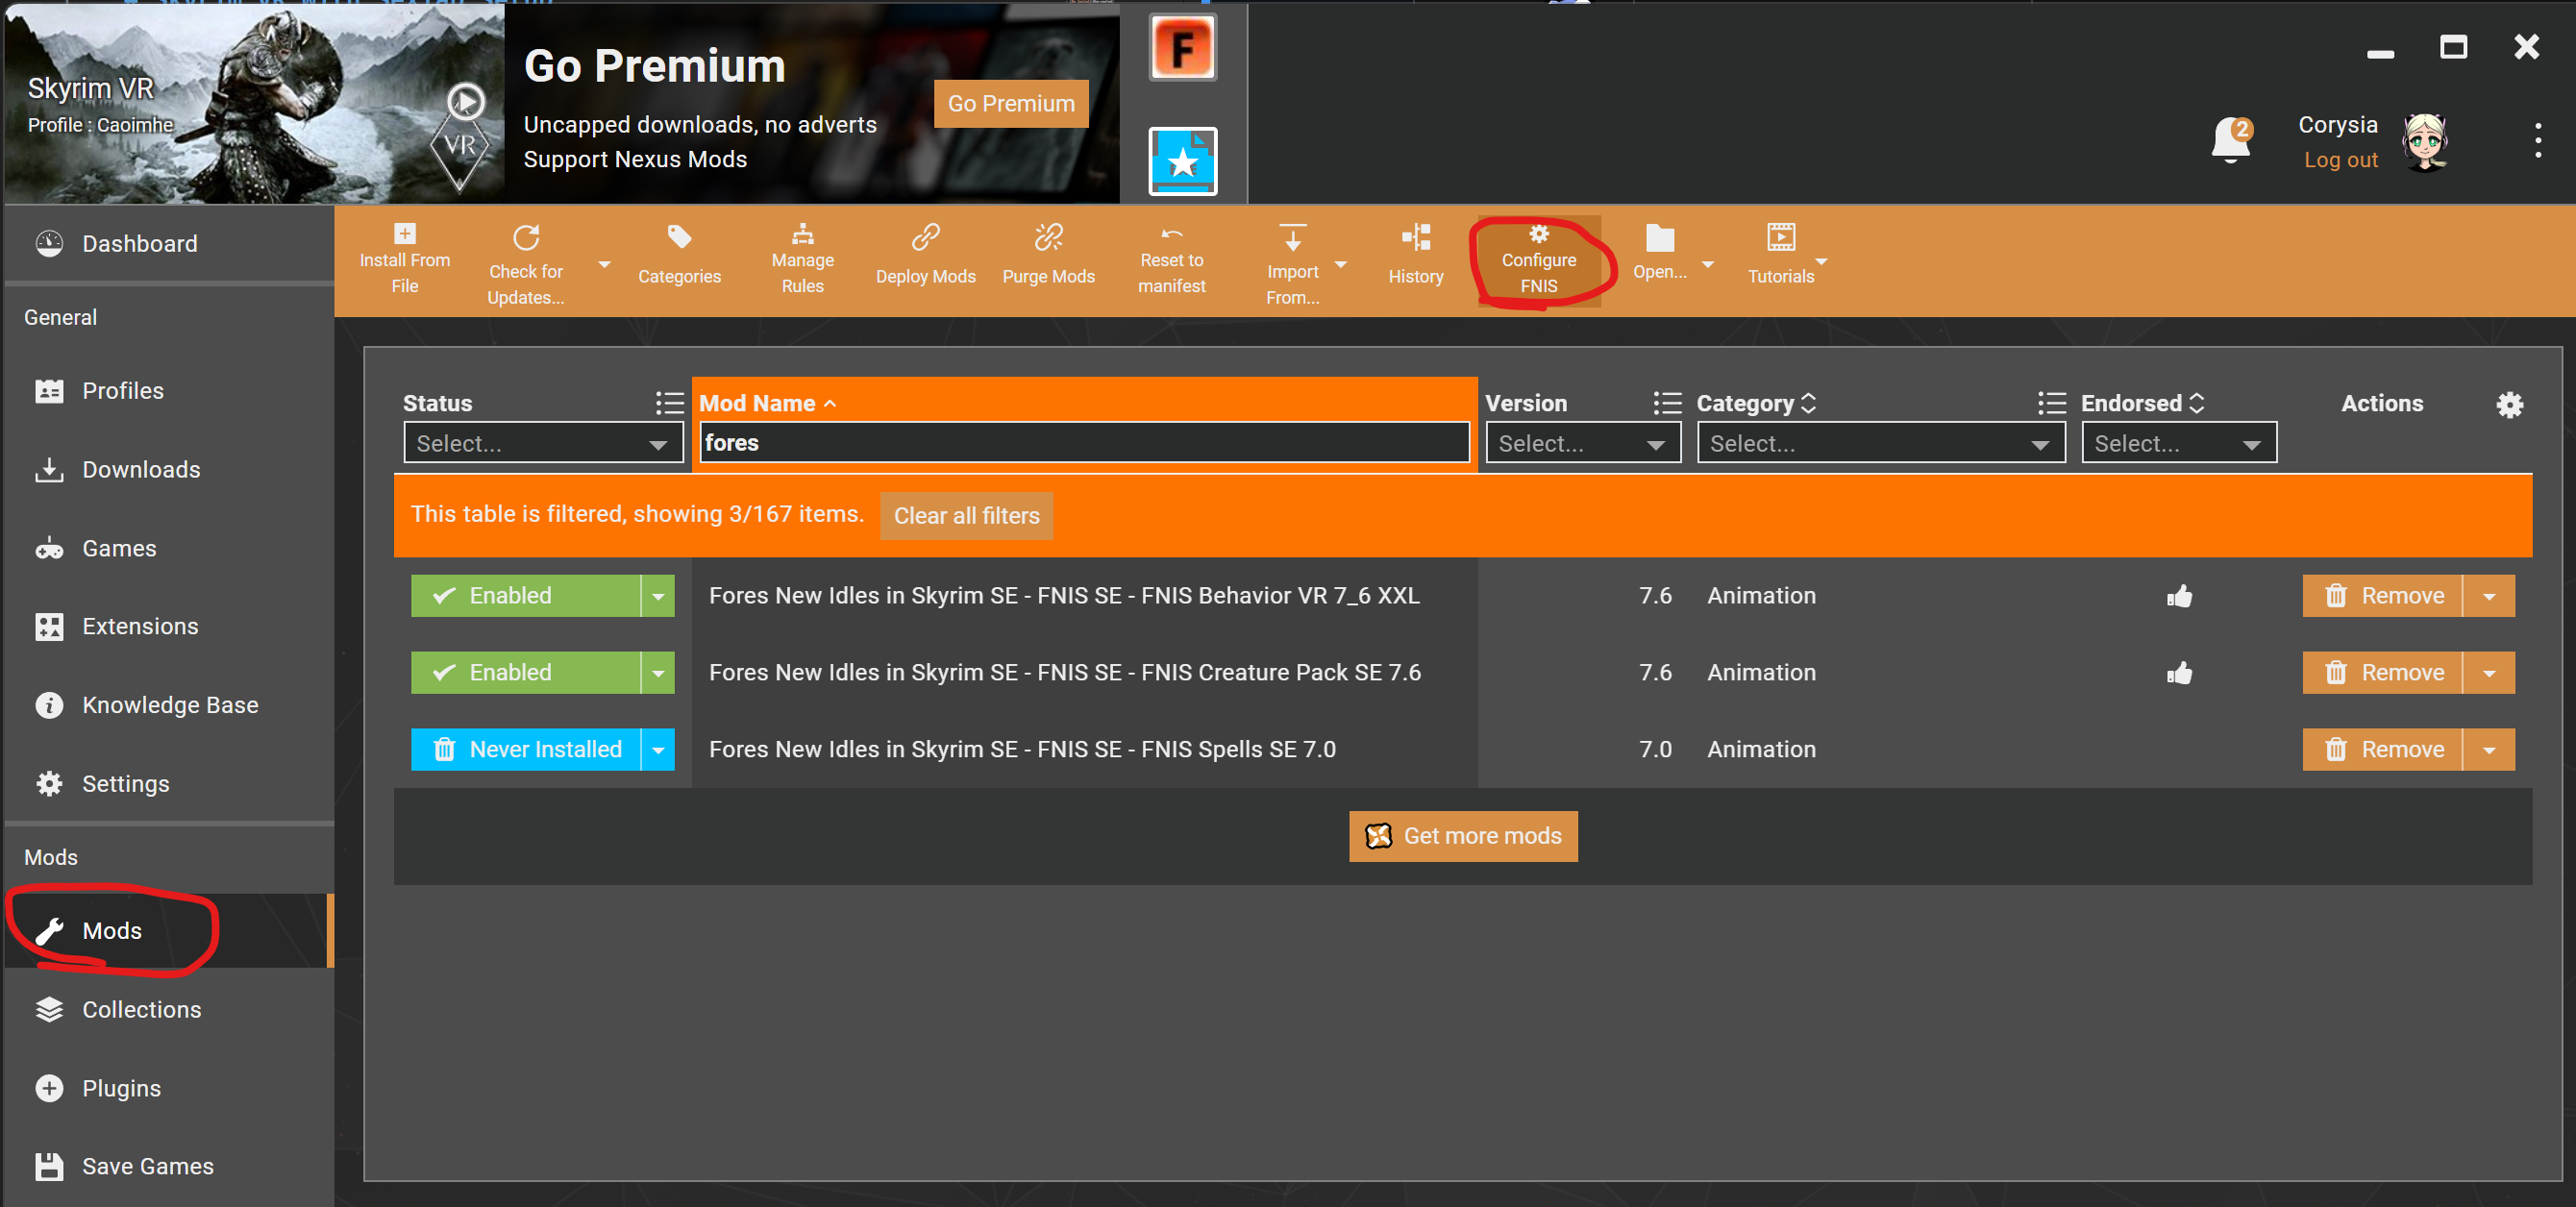Expand Check for Updates dropdown arrow

[604, 265]
